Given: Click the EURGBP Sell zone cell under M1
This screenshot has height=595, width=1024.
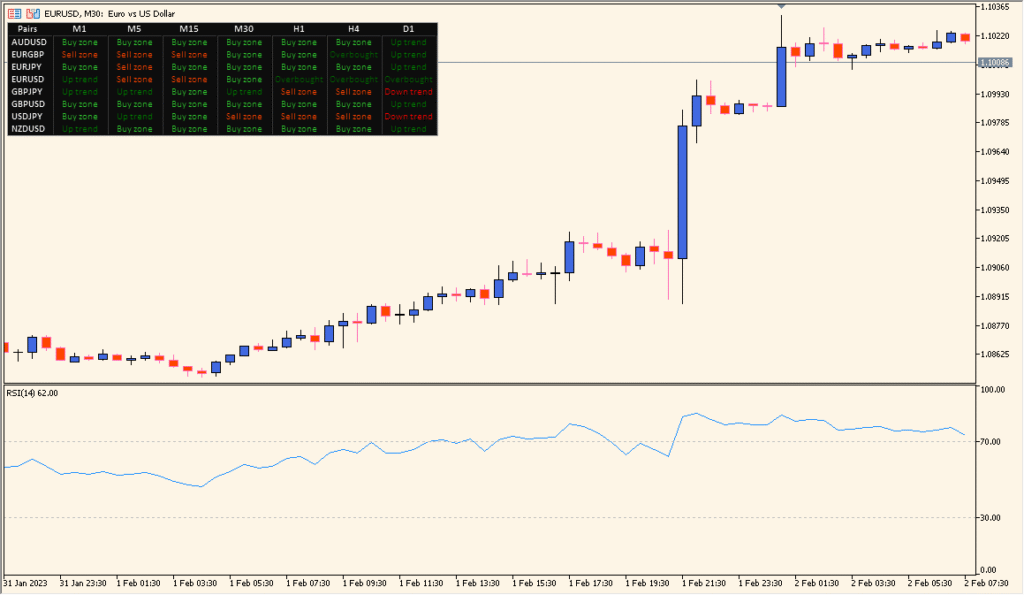Looking at the screenshot, I should pyautogui.click(x=79, y=54).
